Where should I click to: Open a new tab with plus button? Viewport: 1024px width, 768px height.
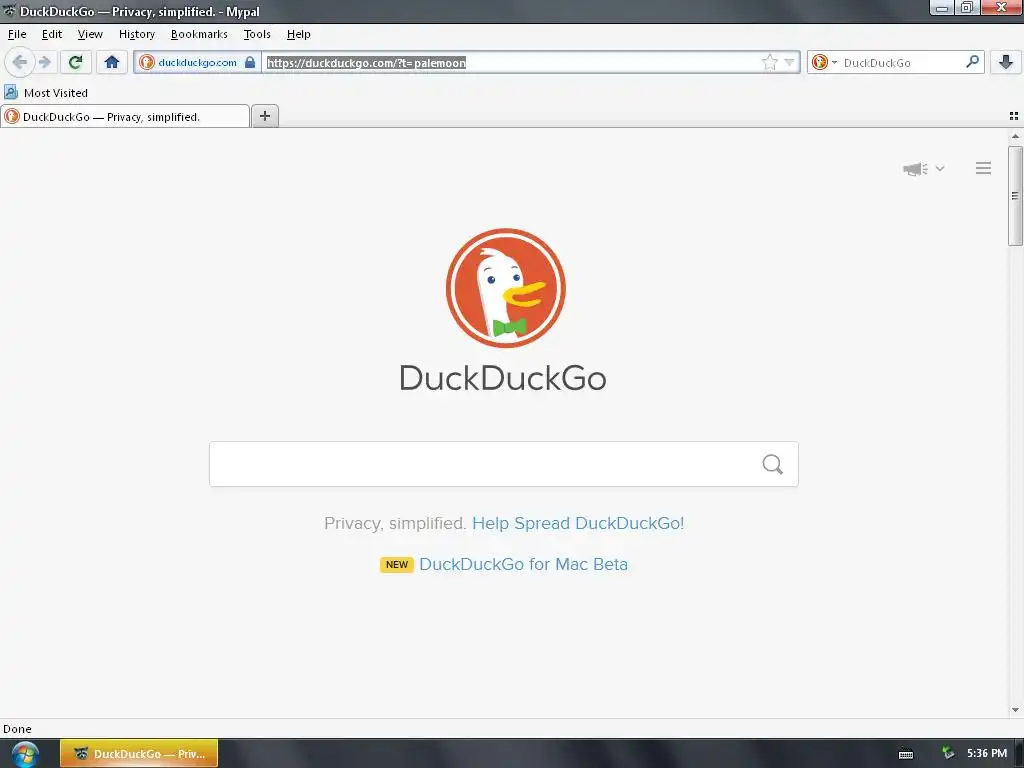coord(264,116)
